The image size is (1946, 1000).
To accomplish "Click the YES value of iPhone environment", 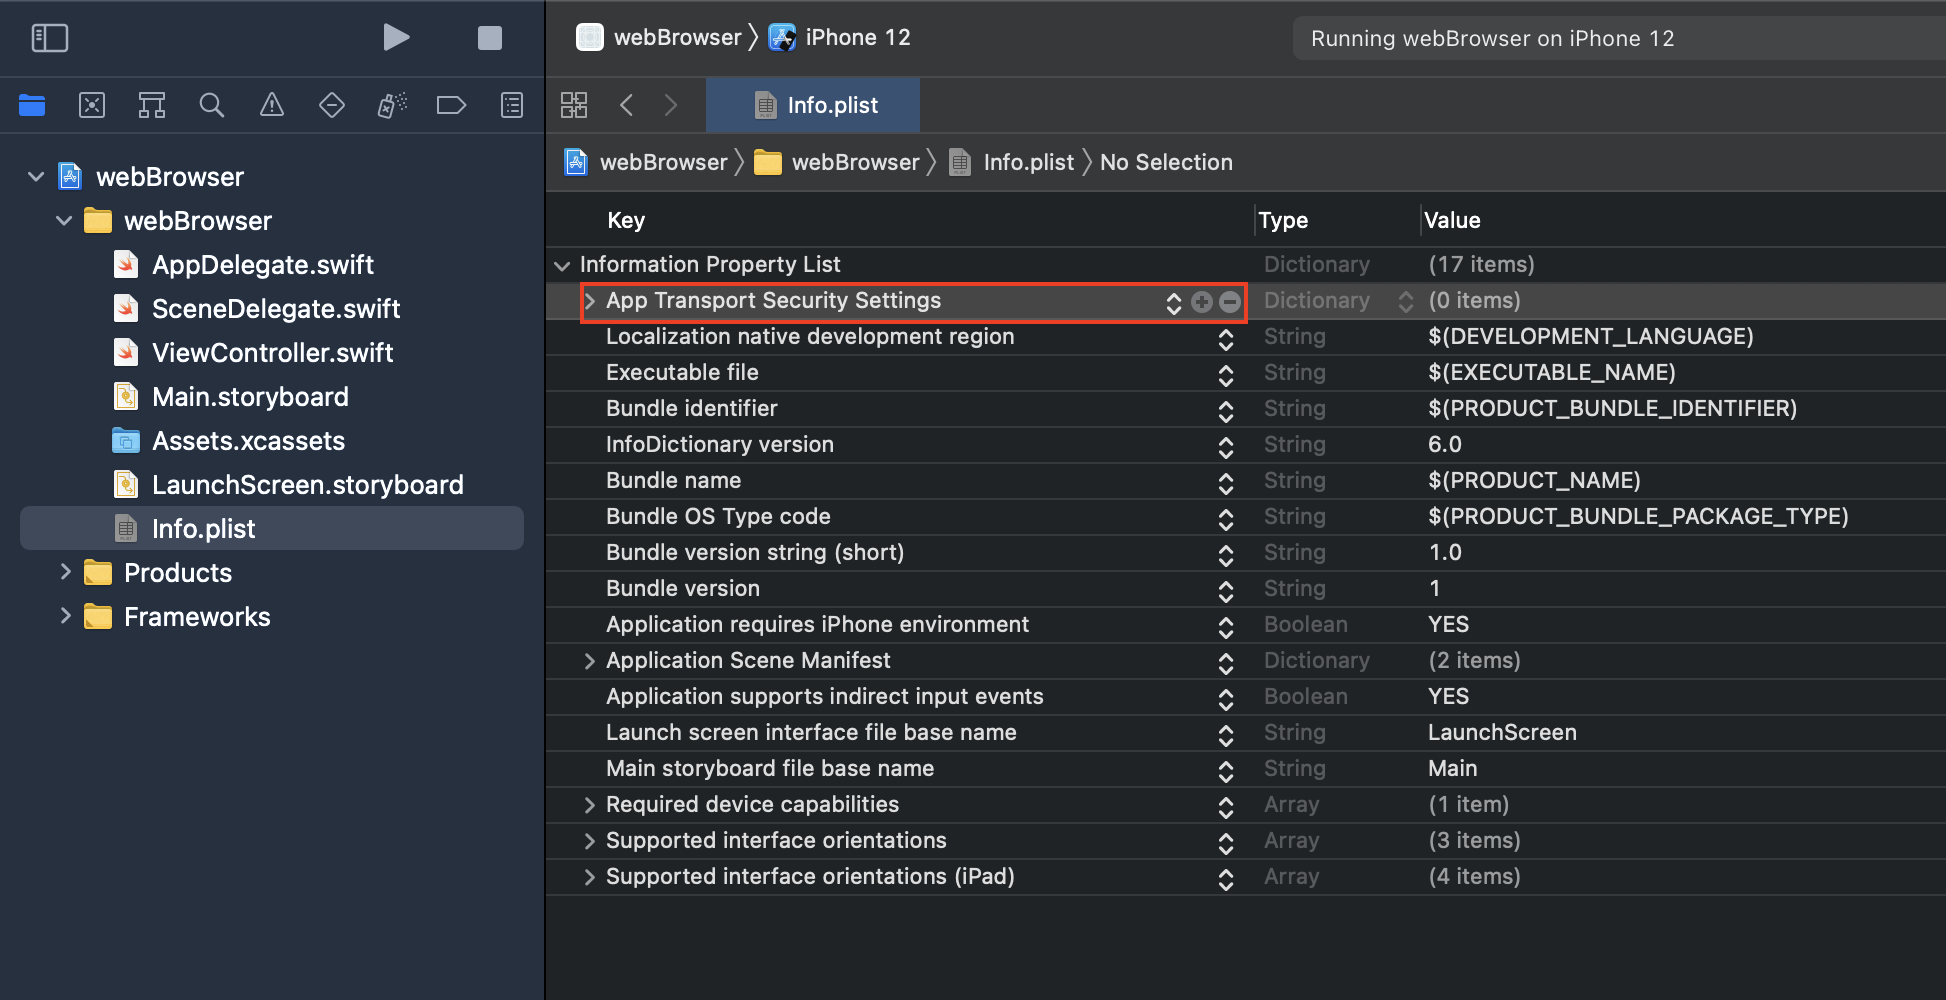I will 1448,624.
